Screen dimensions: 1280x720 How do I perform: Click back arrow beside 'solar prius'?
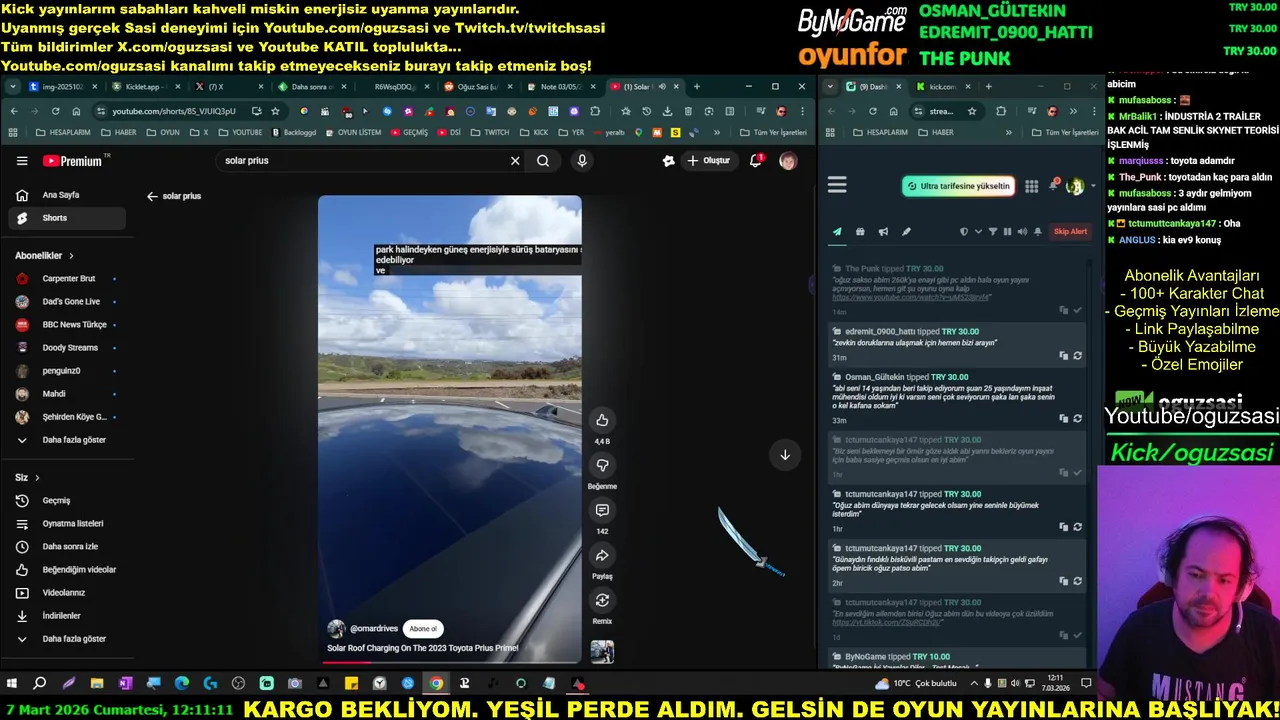tap(152, 197)
